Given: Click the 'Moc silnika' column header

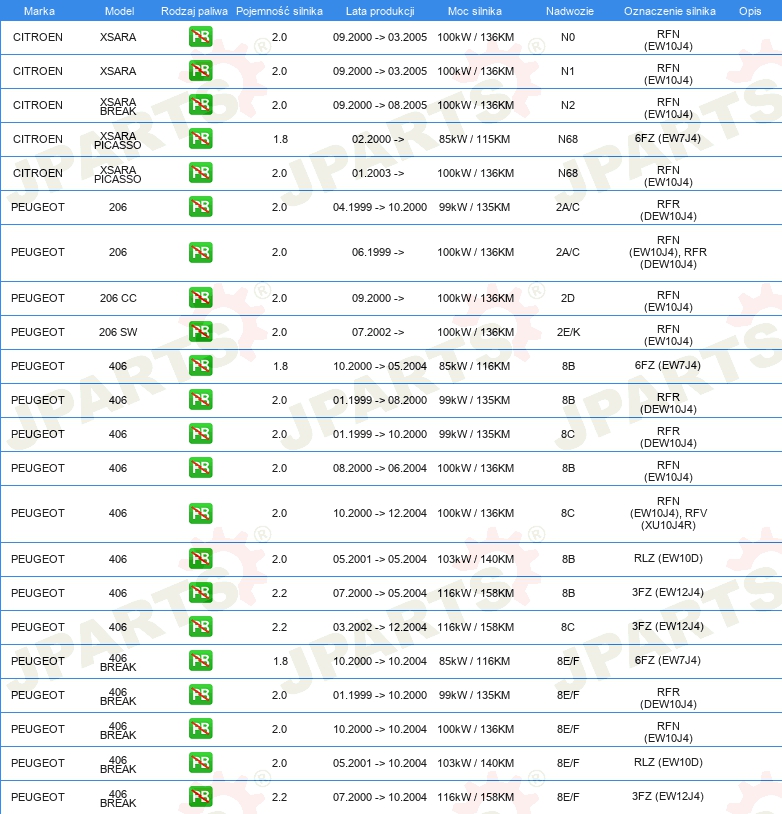Looking at the screenshot, I should tap(475, 11).
